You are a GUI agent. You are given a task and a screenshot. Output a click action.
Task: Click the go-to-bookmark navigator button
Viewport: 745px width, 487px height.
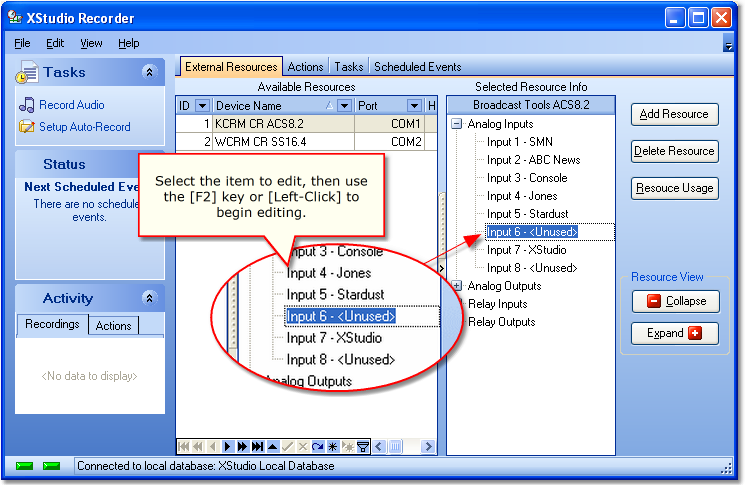[x=348, y=447]
